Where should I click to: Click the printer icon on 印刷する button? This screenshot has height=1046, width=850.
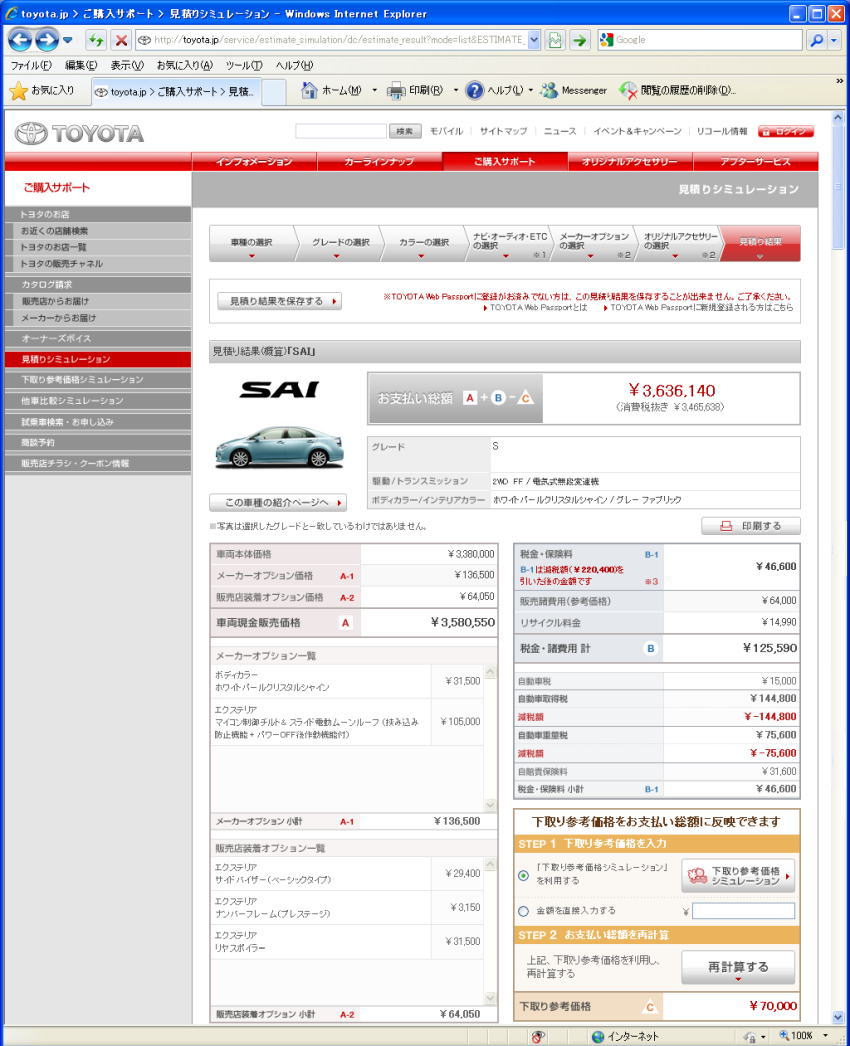click(x=726, y=526)
